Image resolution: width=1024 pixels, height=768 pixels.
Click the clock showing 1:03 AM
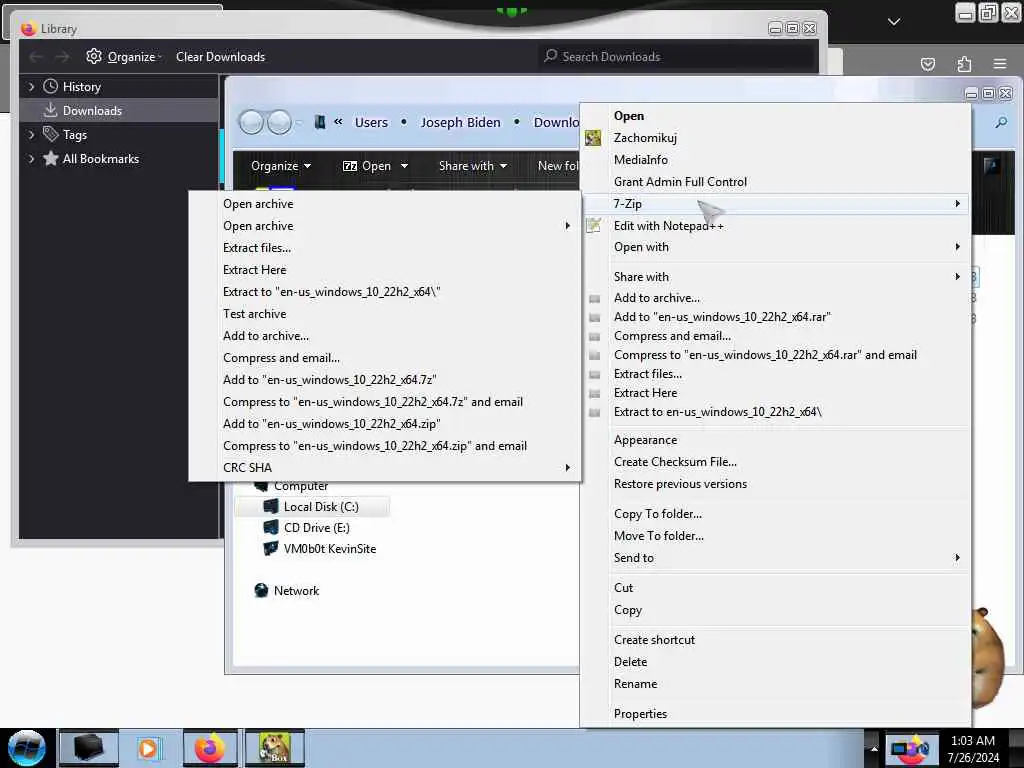[972, 741]
